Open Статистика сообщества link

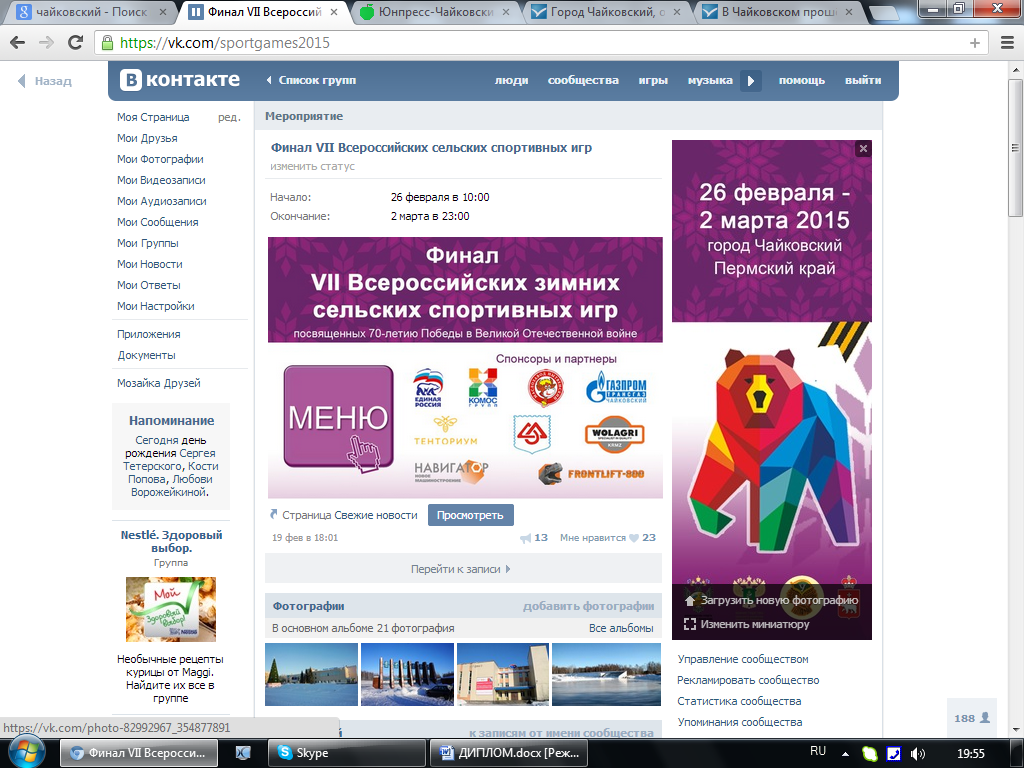[739, 701]
